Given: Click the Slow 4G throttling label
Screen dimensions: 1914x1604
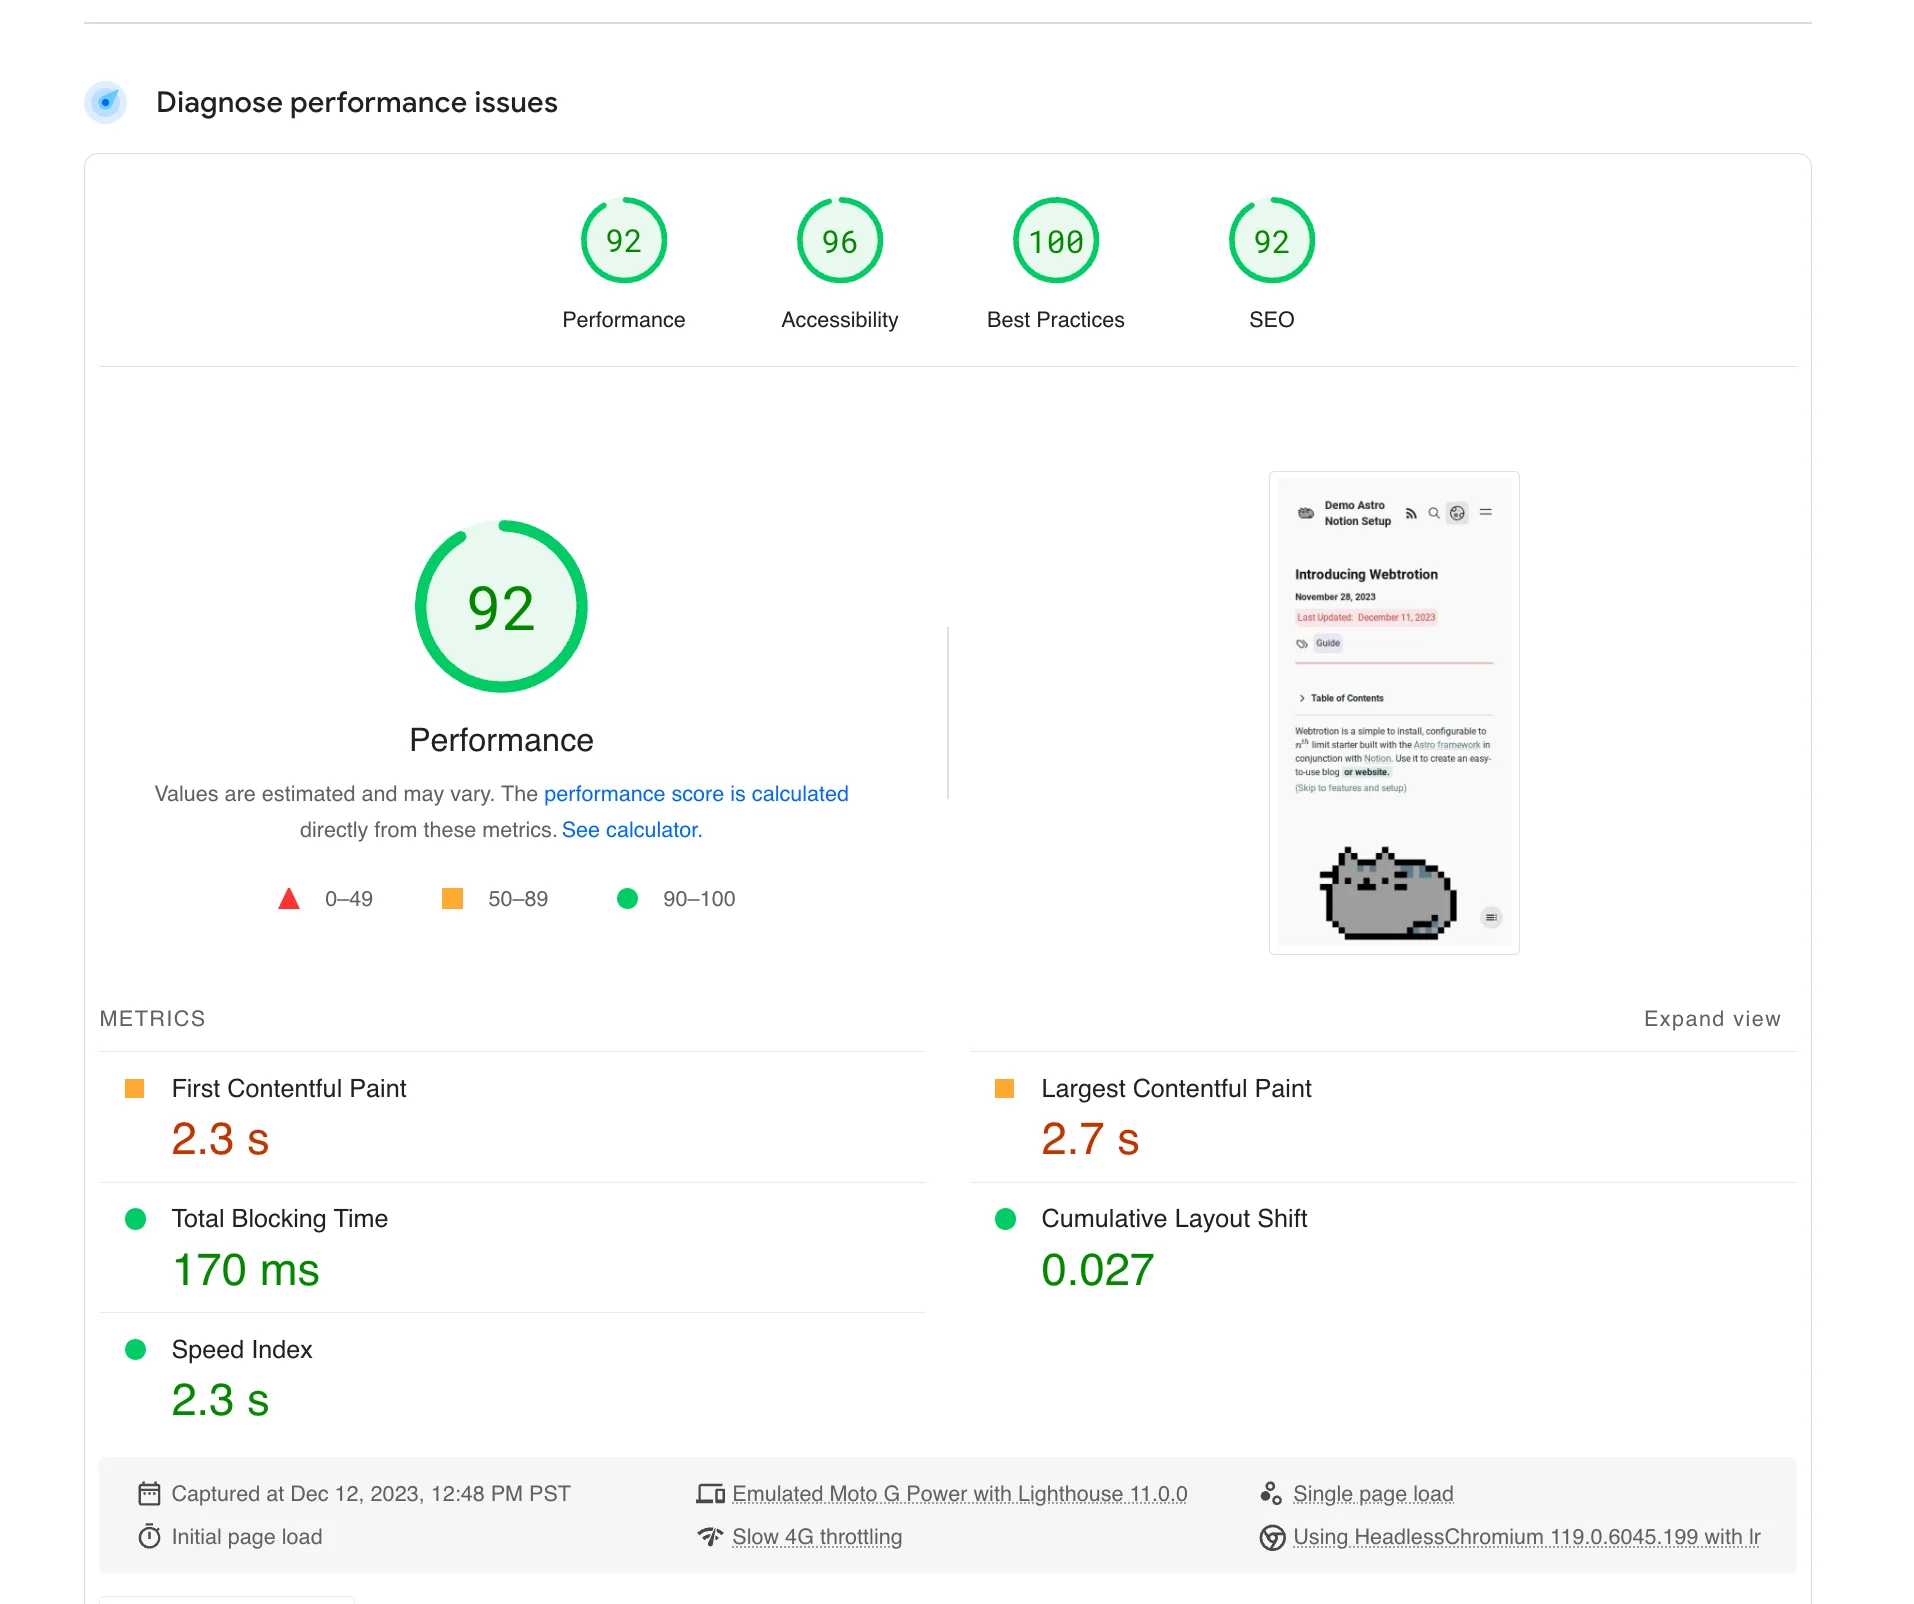Looking at the screenshot, I should coord(816,1537).
